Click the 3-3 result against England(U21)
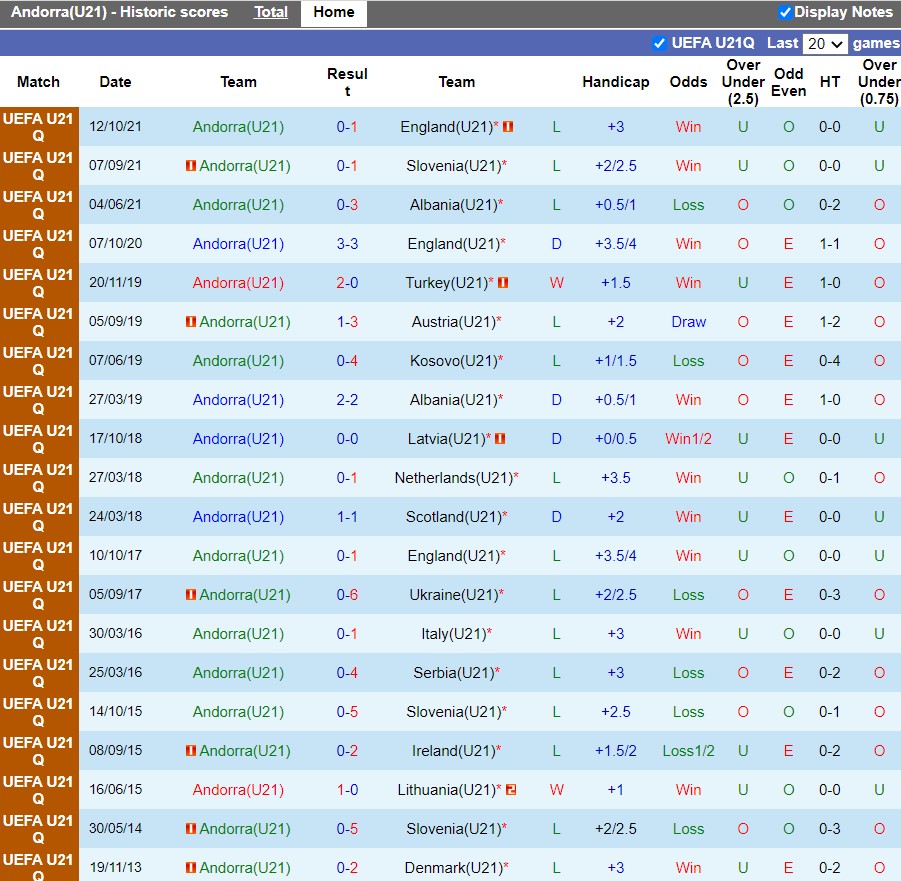This screenshot has height=881, width=901. (x=347, y=244)
